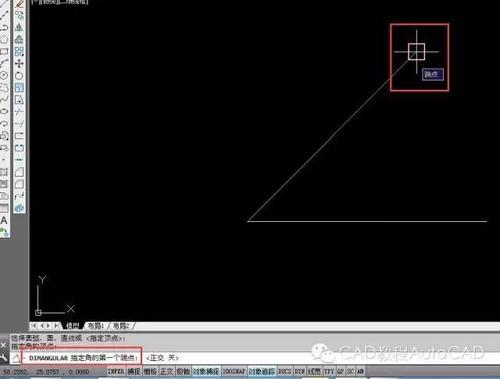Select the Move tool
This screenshot has height=379, width=500.
pyautogui.click(x=19, y=63)
